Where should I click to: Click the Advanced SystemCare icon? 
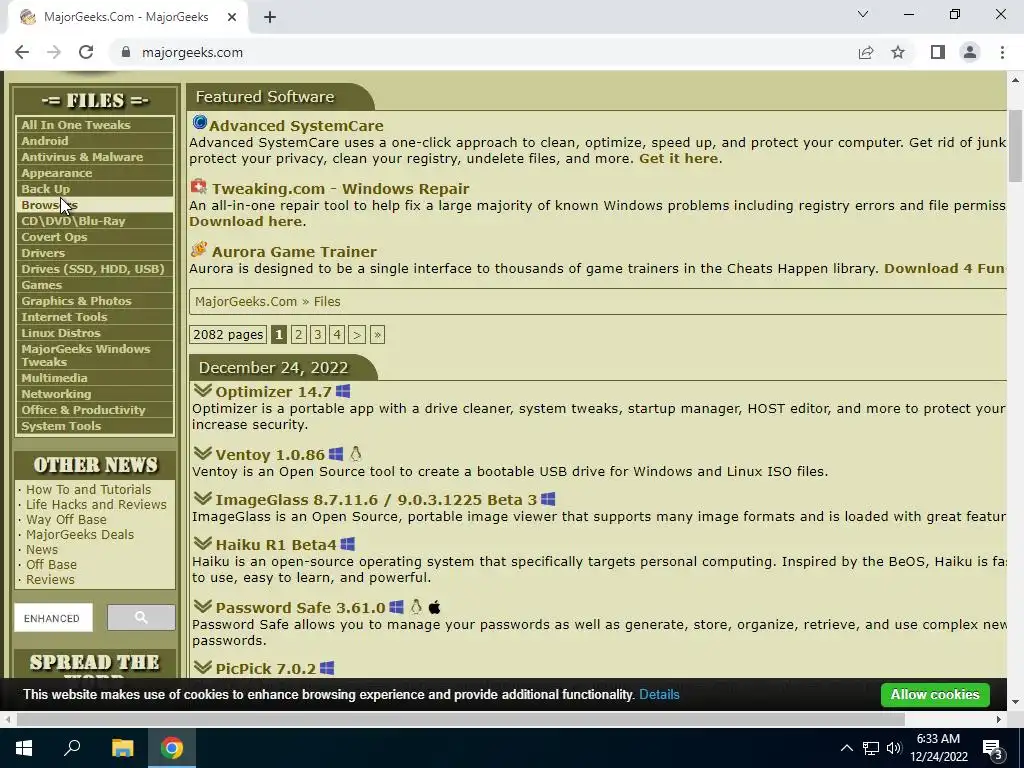(200, 123)
